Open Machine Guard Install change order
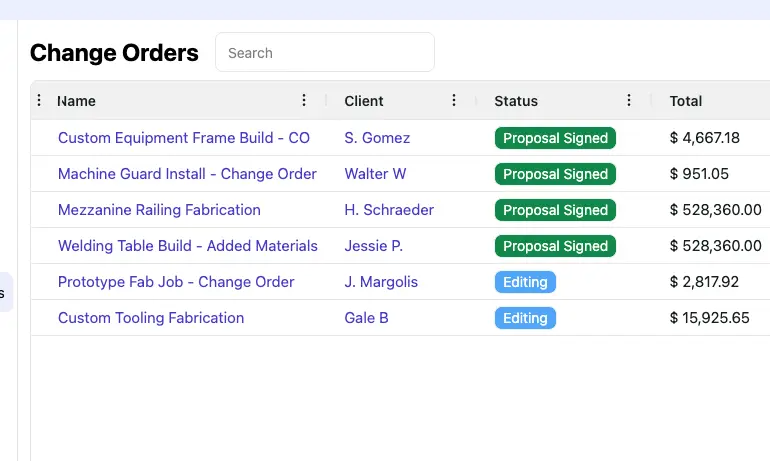Viewport: 770px width, 461px height. pyautogui.click(x=187, y=174)
